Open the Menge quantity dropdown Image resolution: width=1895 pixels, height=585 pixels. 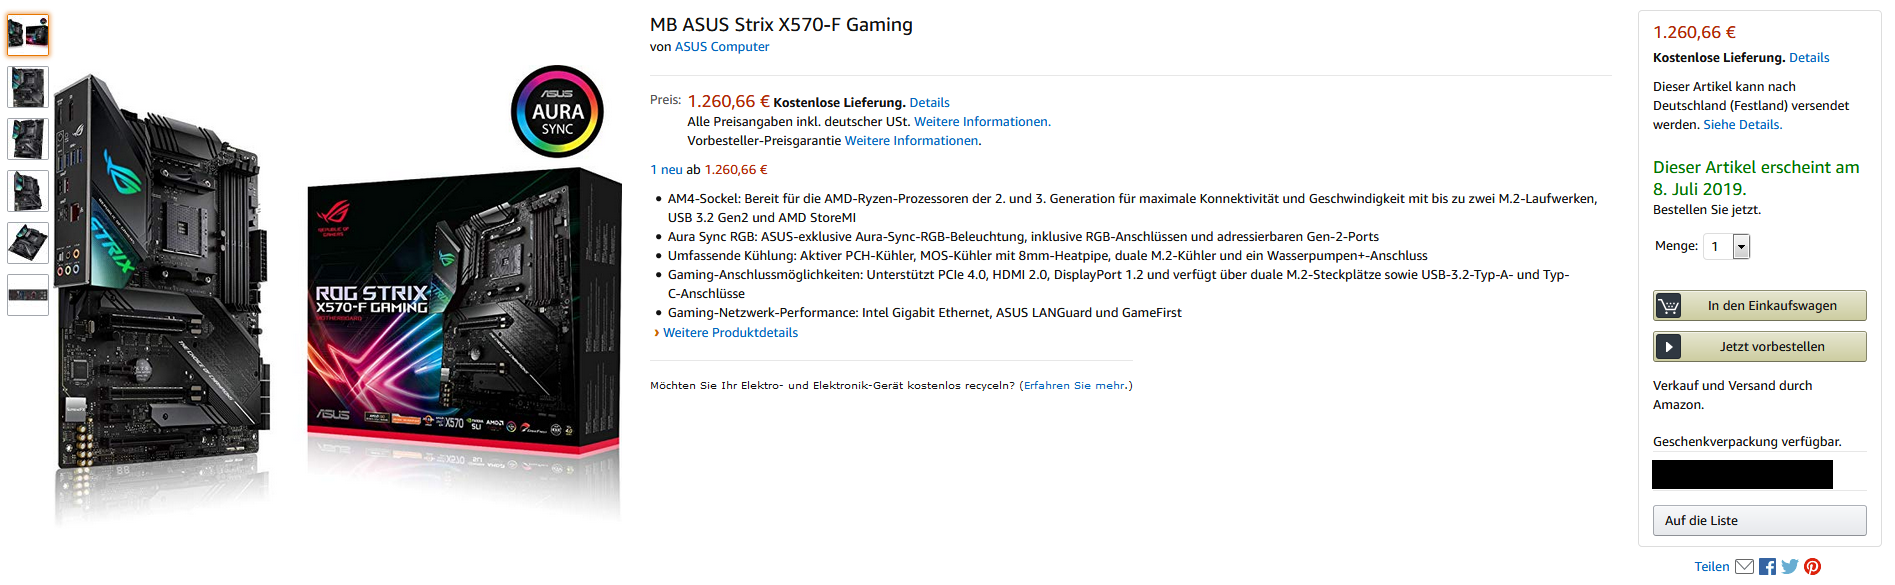[1741, 245]
